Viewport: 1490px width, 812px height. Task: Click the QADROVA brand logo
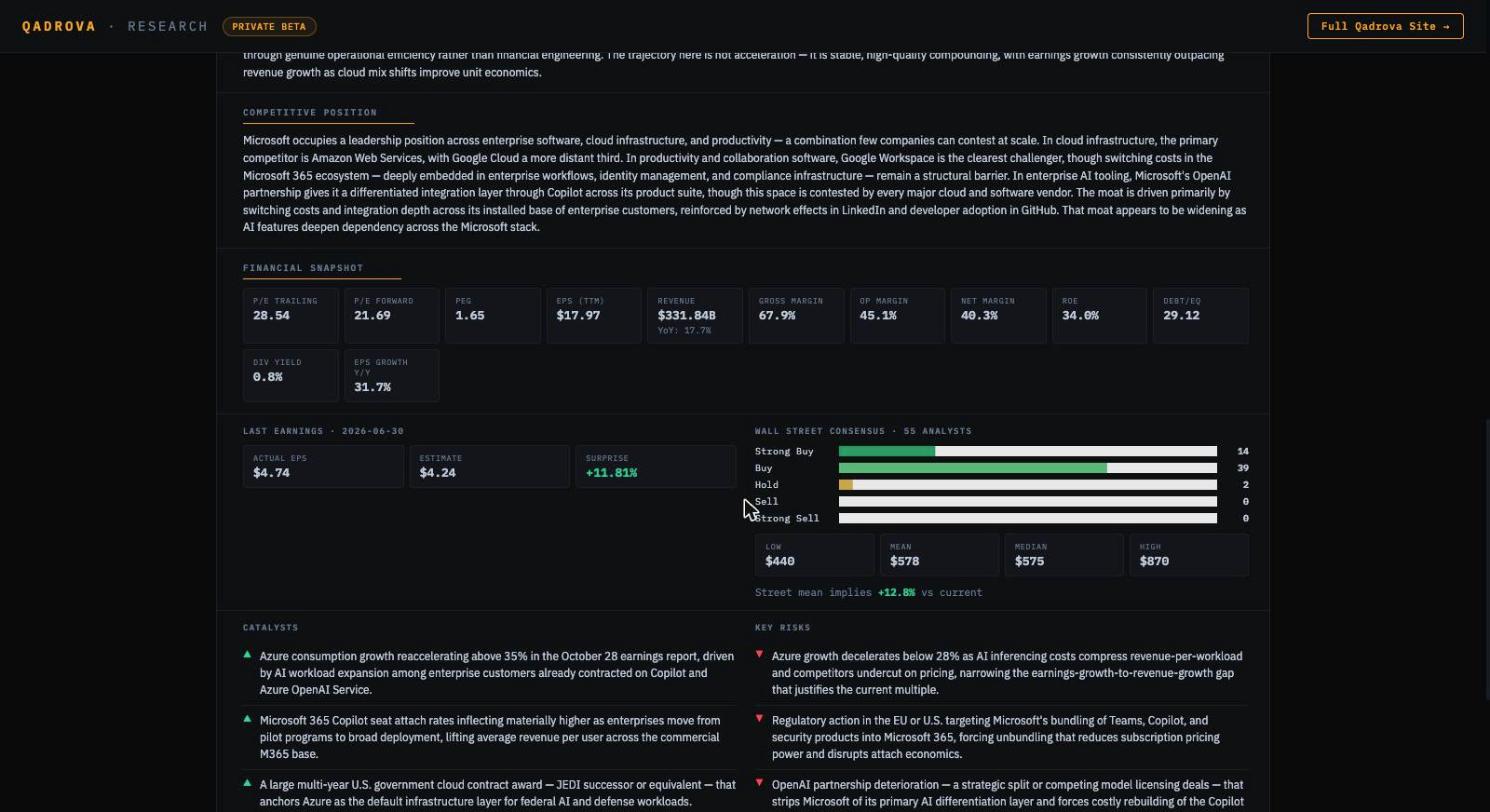[59, 26]
